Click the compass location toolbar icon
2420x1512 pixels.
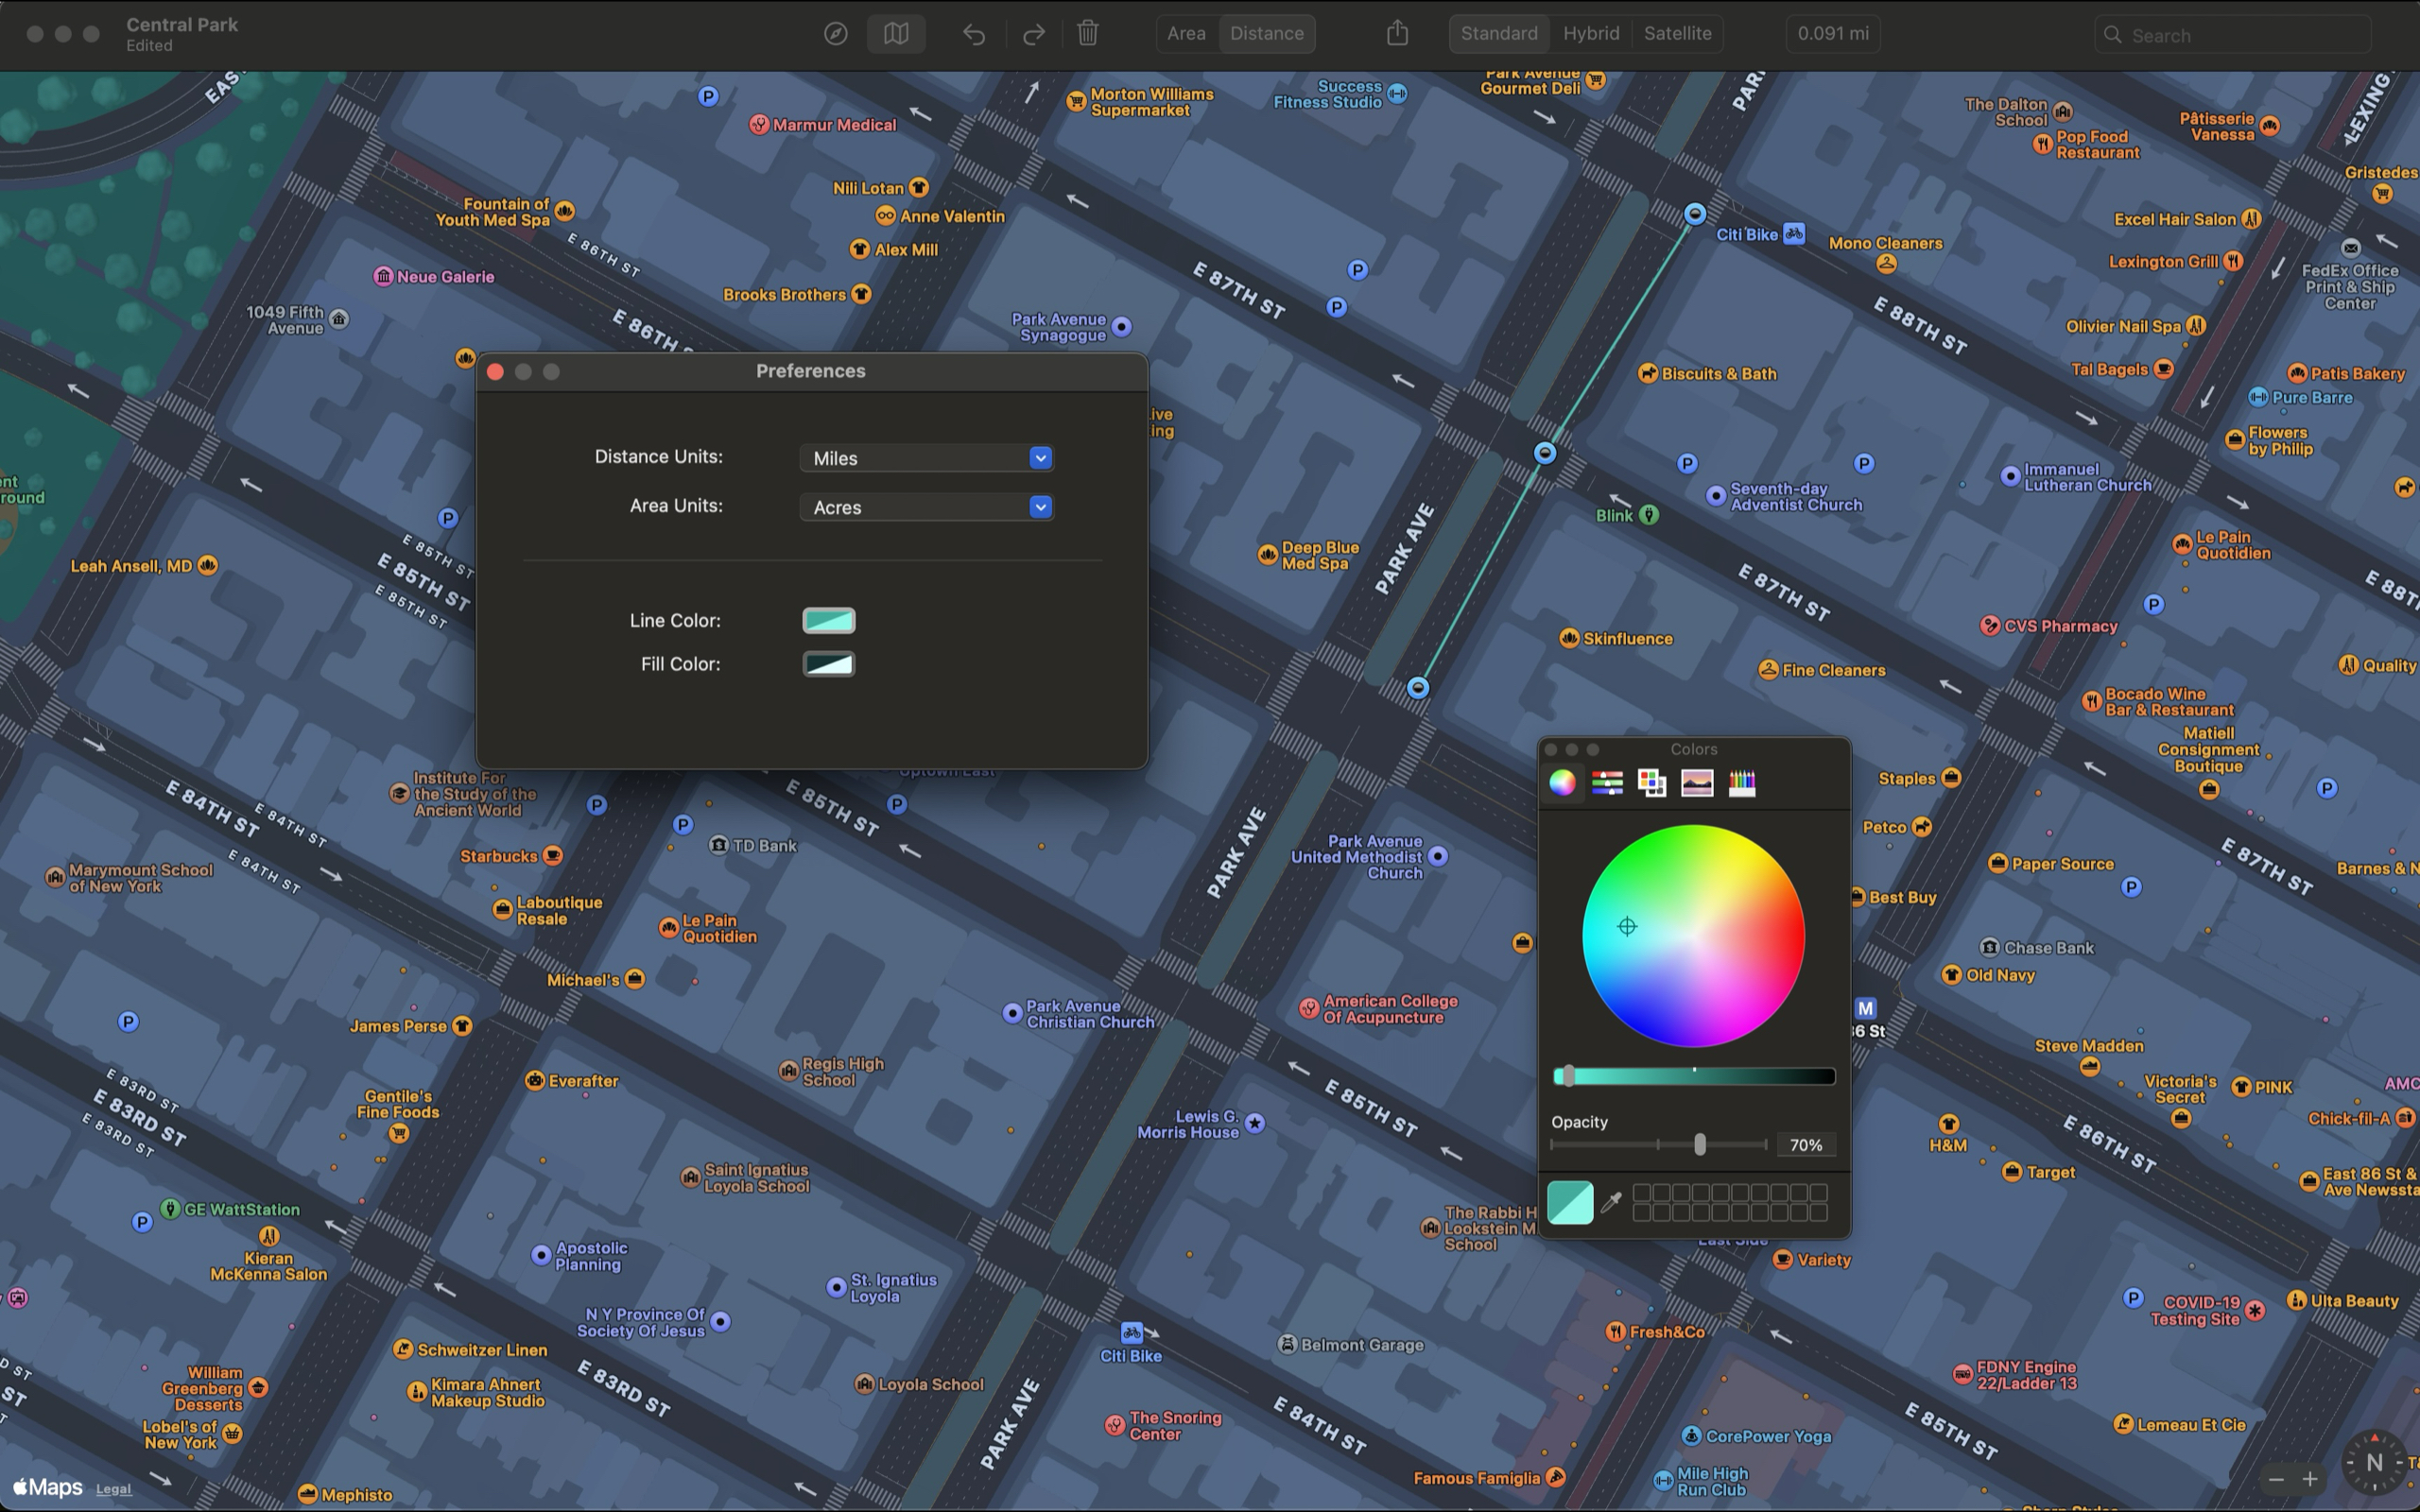pos(836,34)
